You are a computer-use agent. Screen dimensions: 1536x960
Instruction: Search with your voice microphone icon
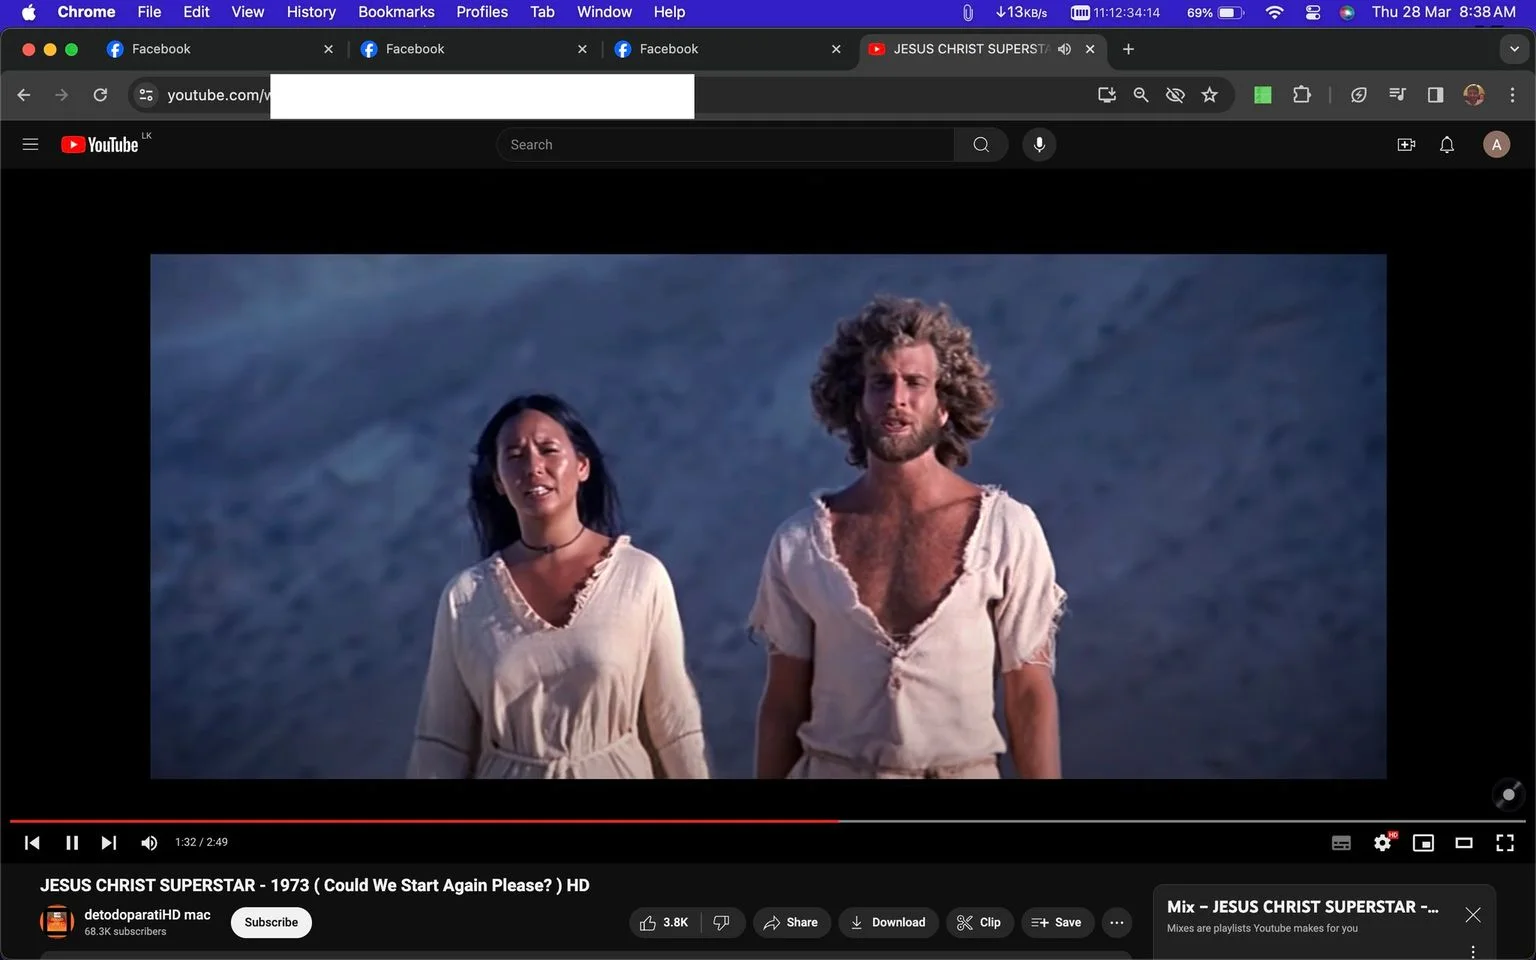1039,145
